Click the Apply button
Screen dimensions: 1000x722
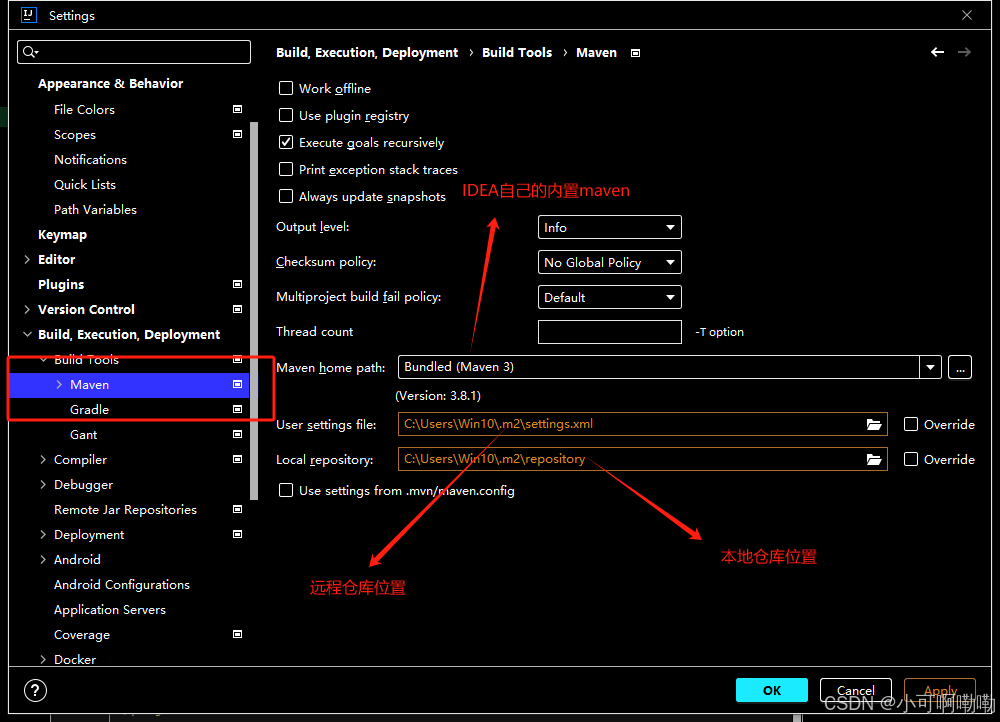click(x=940, y=690)
